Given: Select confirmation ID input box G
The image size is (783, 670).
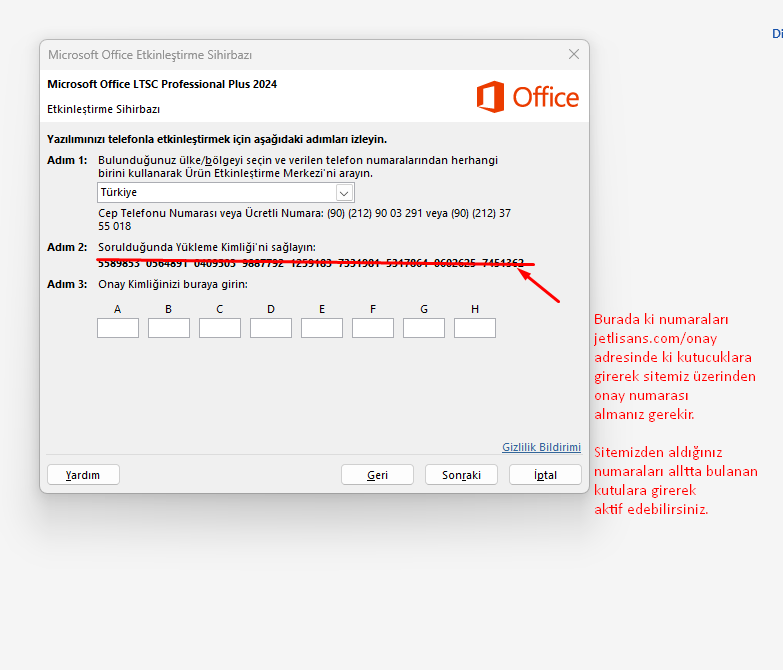Looking at the screenshot, I should [x=424, y=328].
